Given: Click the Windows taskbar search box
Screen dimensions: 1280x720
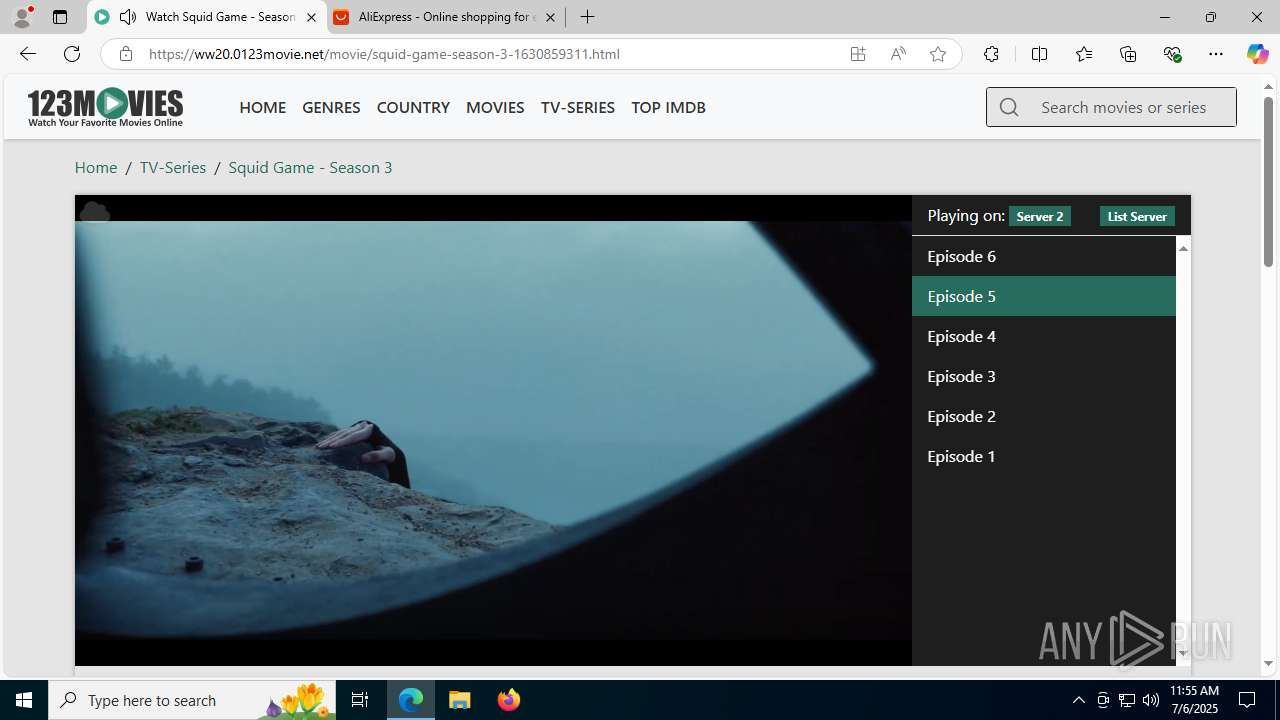Looking at the screenshot, I should coord(192,700).
